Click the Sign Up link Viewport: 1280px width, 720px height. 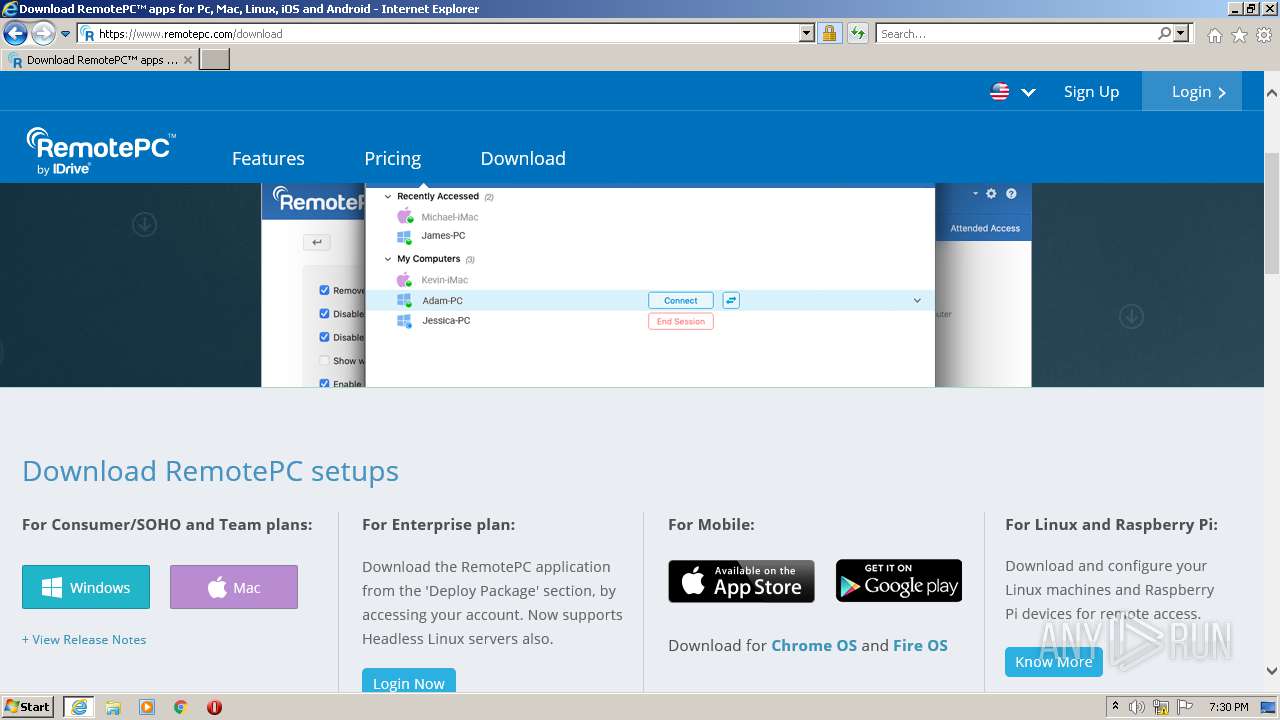coord(1091,92)
